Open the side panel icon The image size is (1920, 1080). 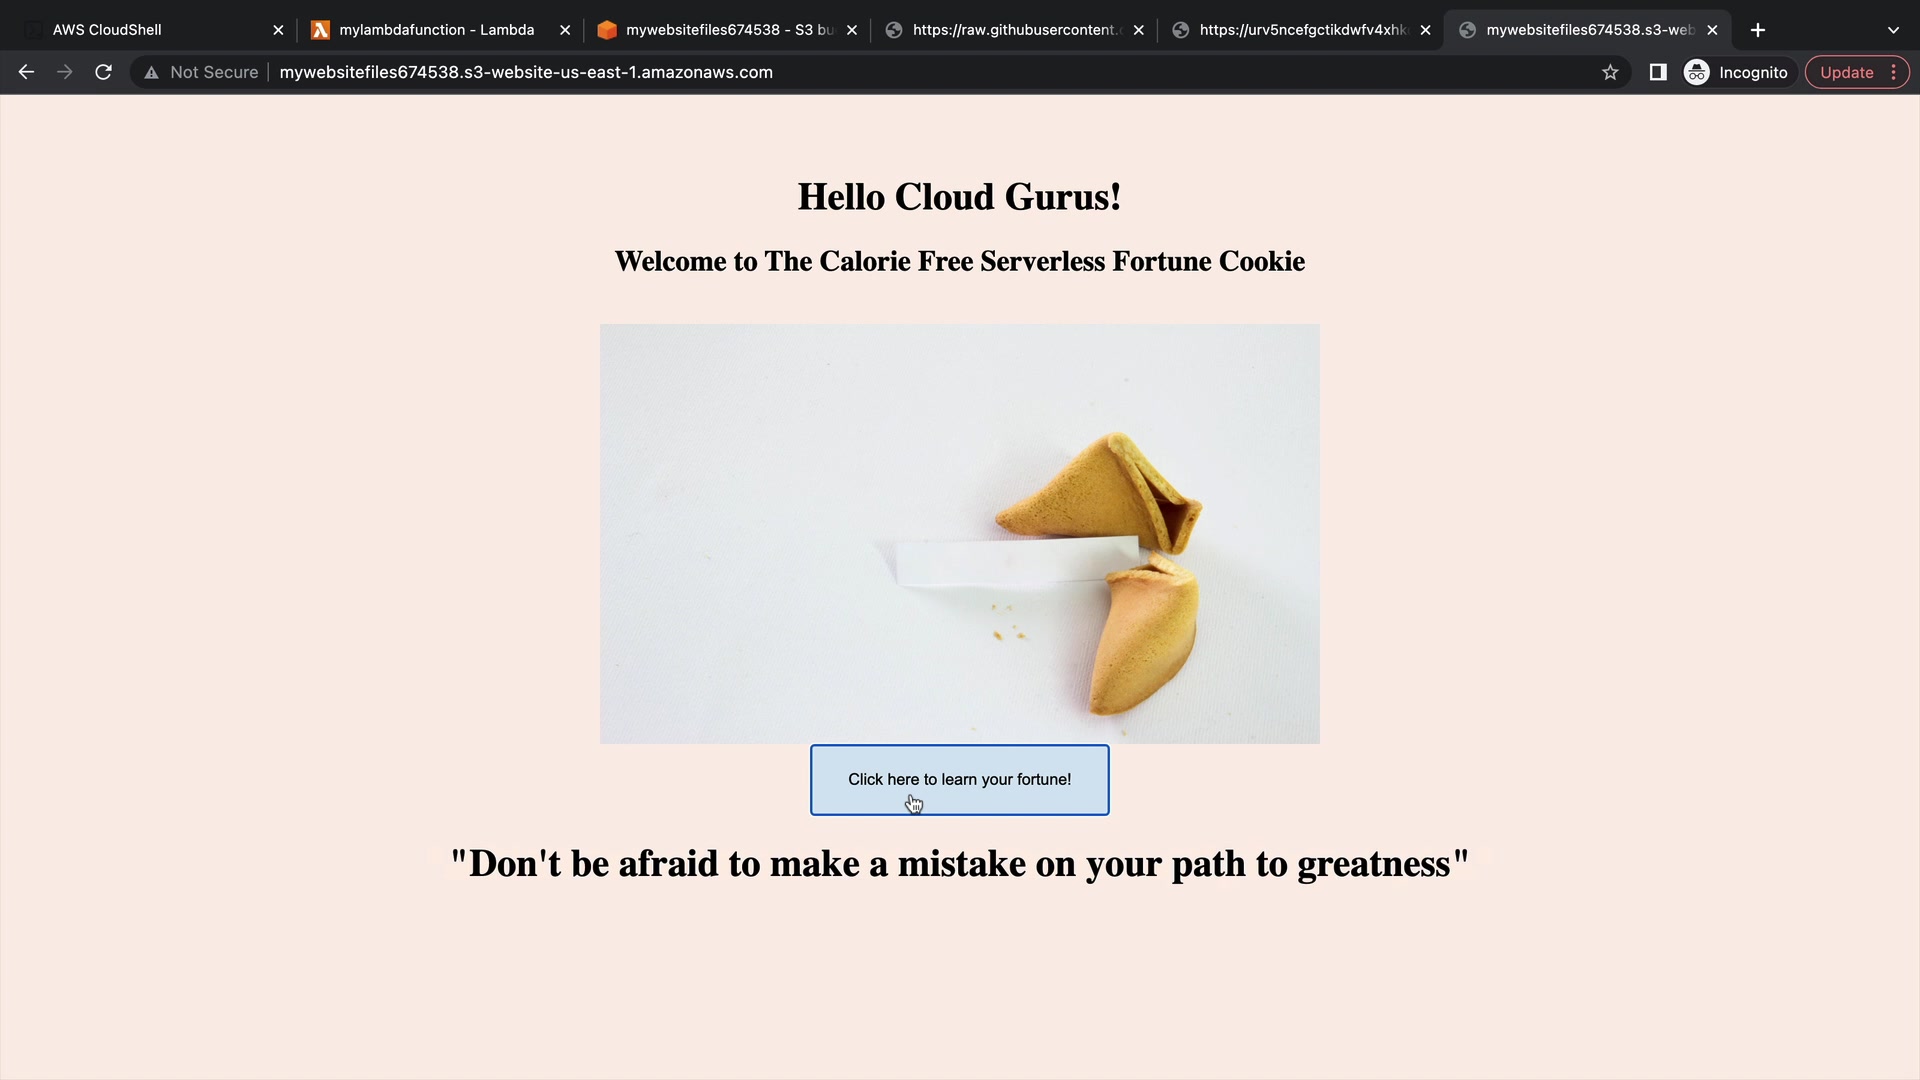1658,72
